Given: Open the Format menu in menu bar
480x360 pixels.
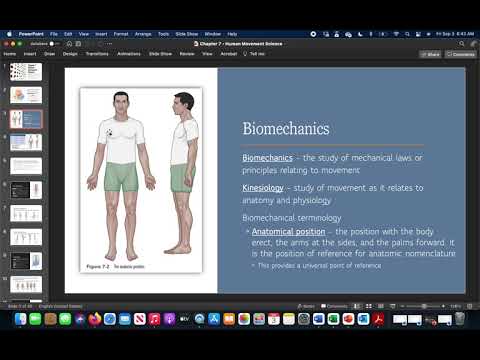Looking at the screenshot, I should (121, 34).
